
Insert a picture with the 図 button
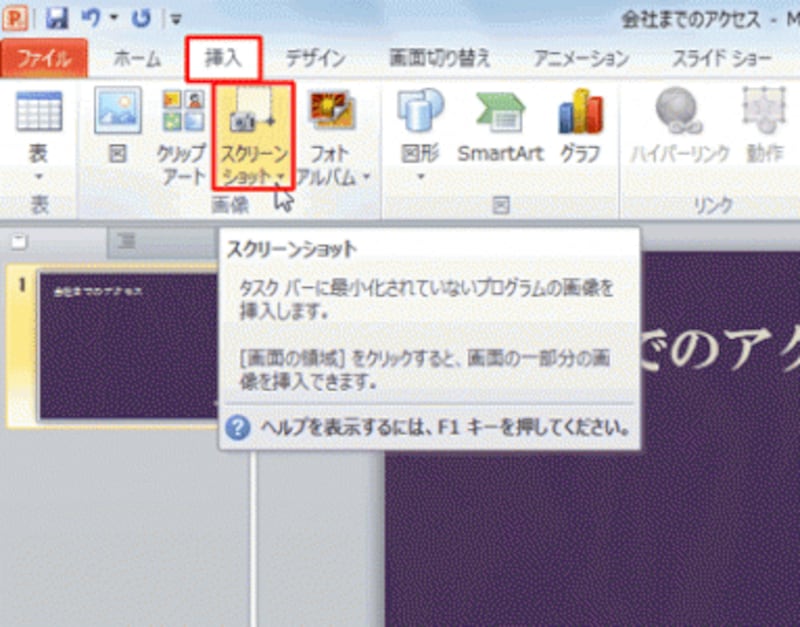pyautogui.click(x=117, y=127)
